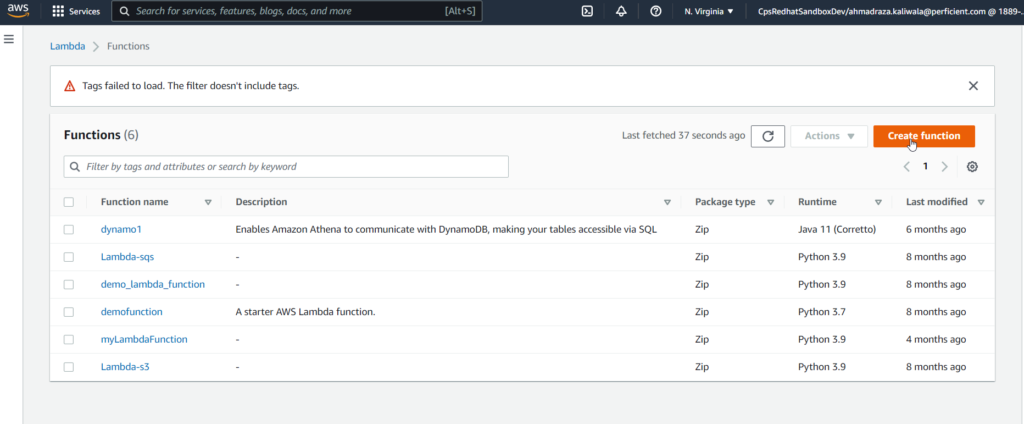Click the search magnifier in top bar
This screenshot has height=424, width=1024.
(124, 11)
